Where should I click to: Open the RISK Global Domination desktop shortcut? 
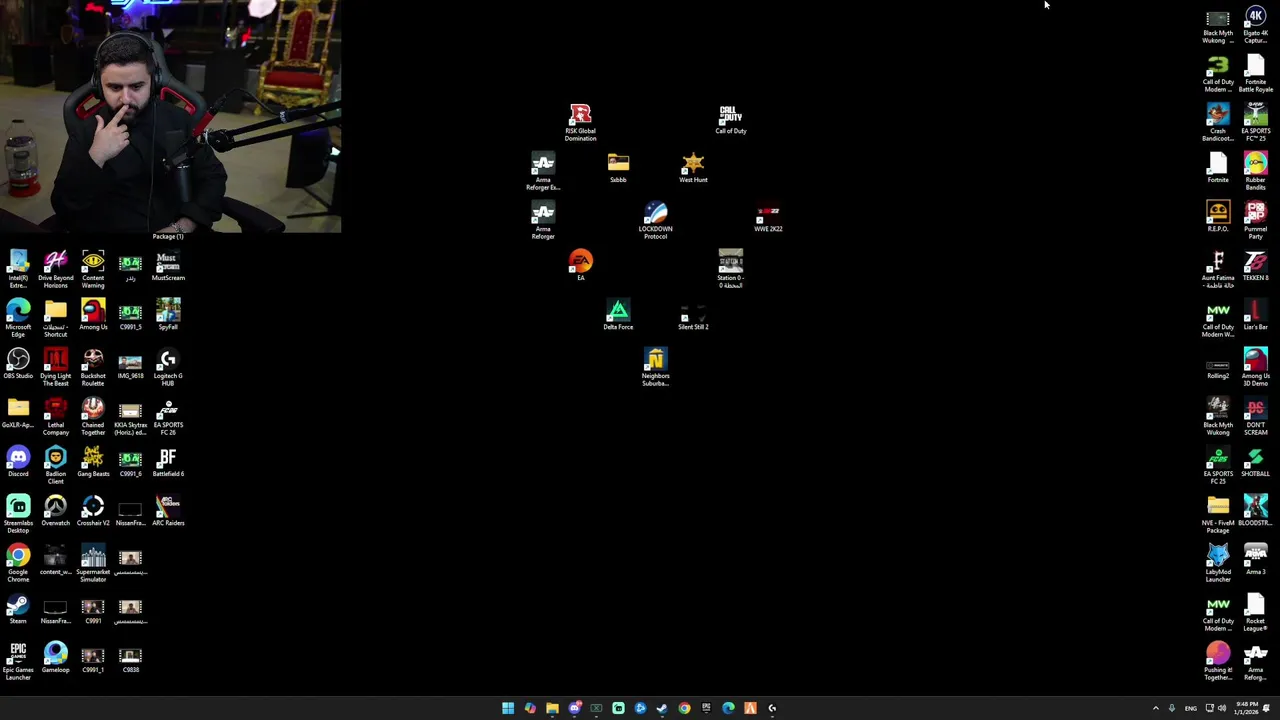point(580,123)
